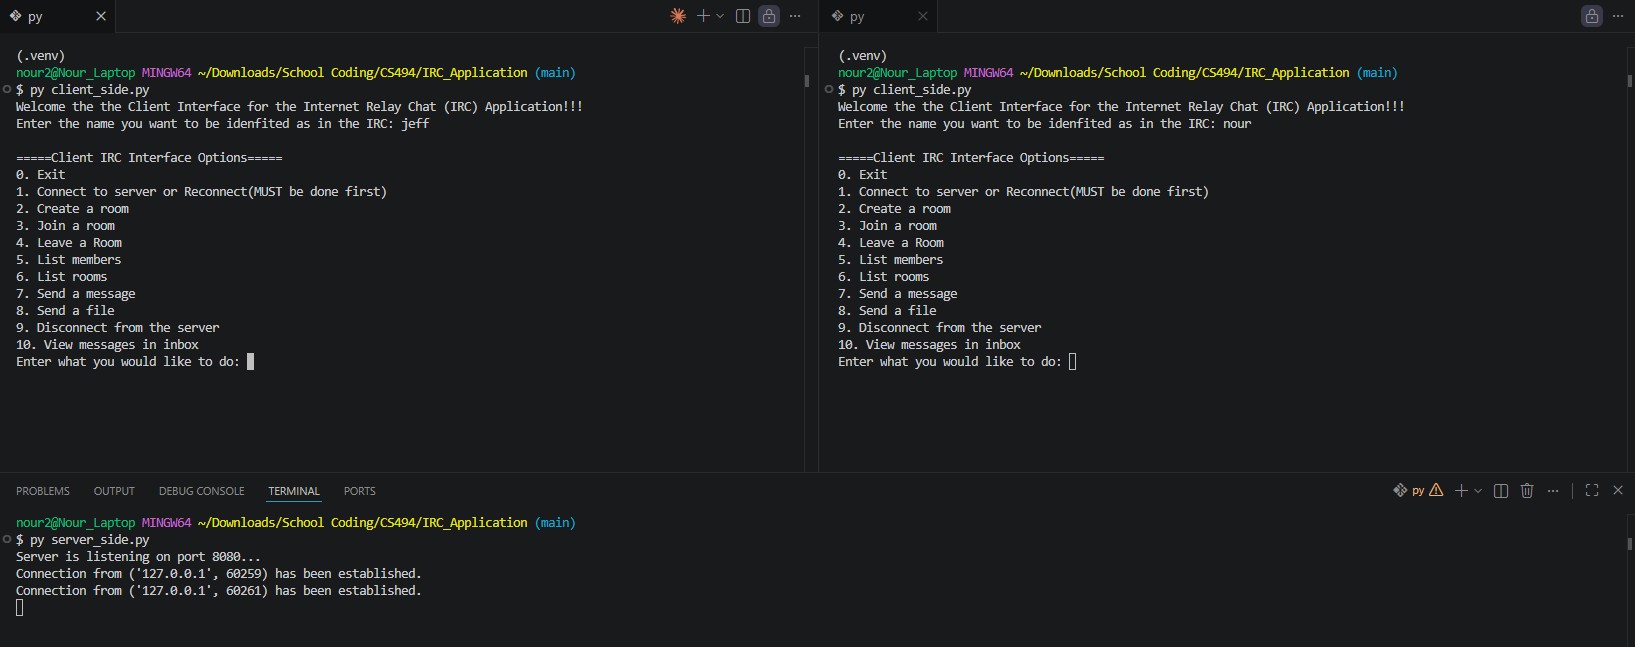Click the connection line with port 60259
Viewport: 1635px width, 647px height.
click(x=218, y=574)
